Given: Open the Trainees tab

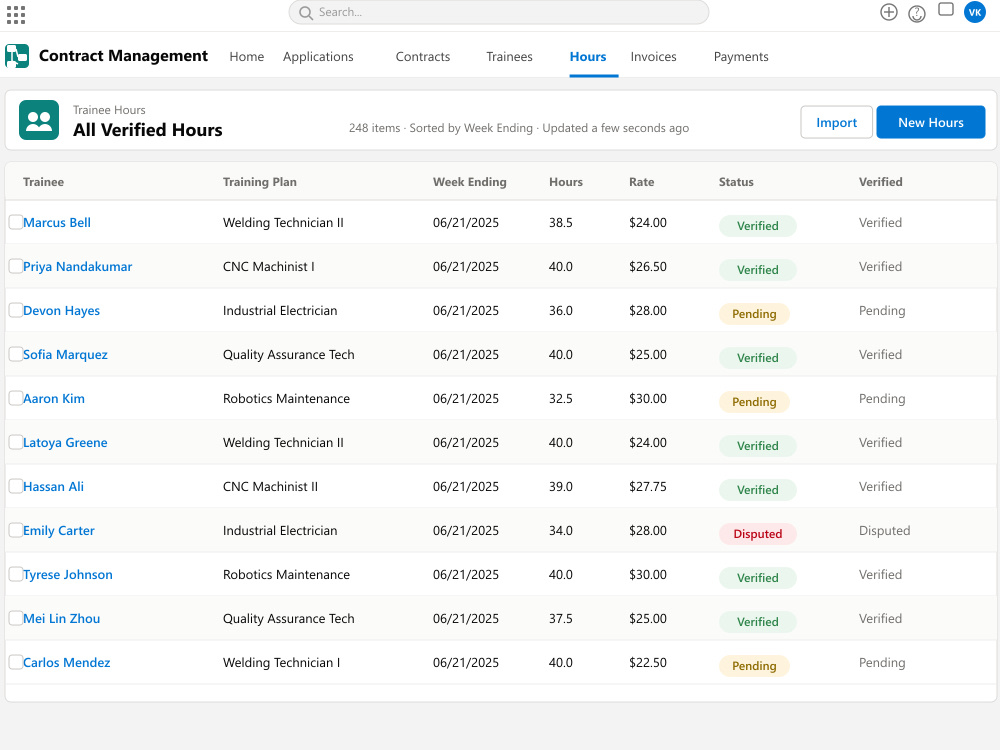Looking at the screenshot, I should click(x=509, y=57).
